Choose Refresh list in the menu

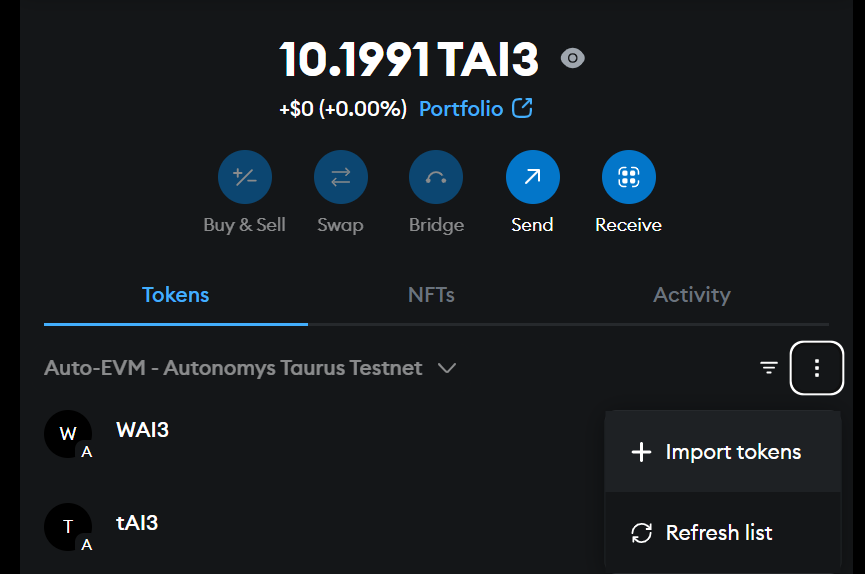[723, 533]
